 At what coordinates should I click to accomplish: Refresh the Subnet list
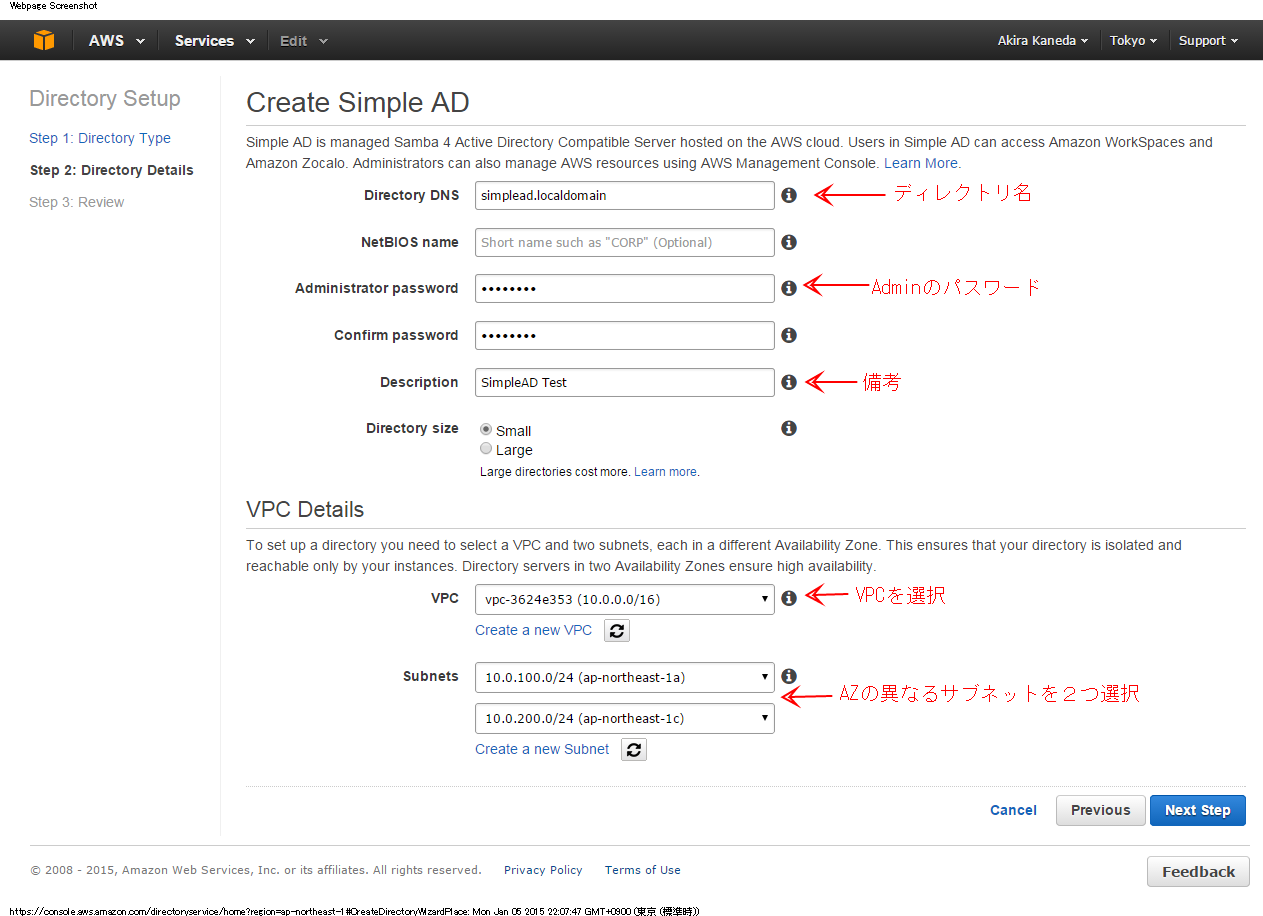click(634, 749)
